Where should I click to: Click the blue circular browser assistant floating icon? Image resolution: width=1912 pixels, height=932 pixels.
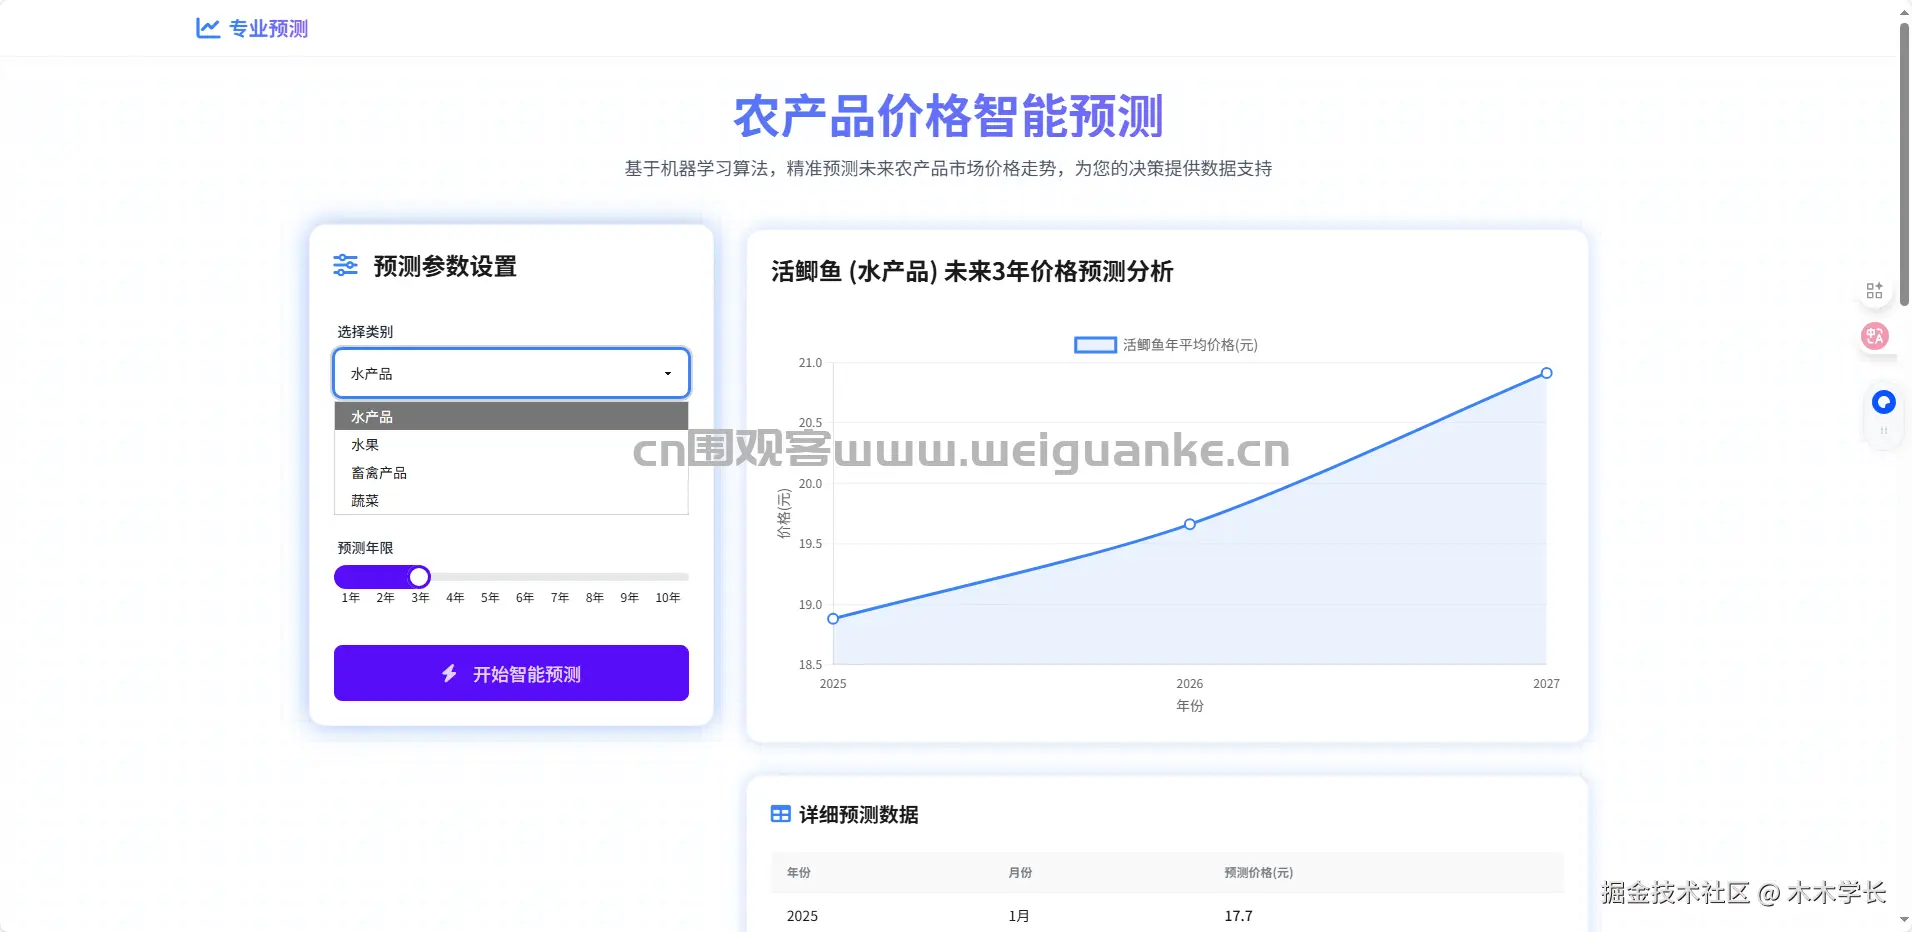tap(1883, 402)
